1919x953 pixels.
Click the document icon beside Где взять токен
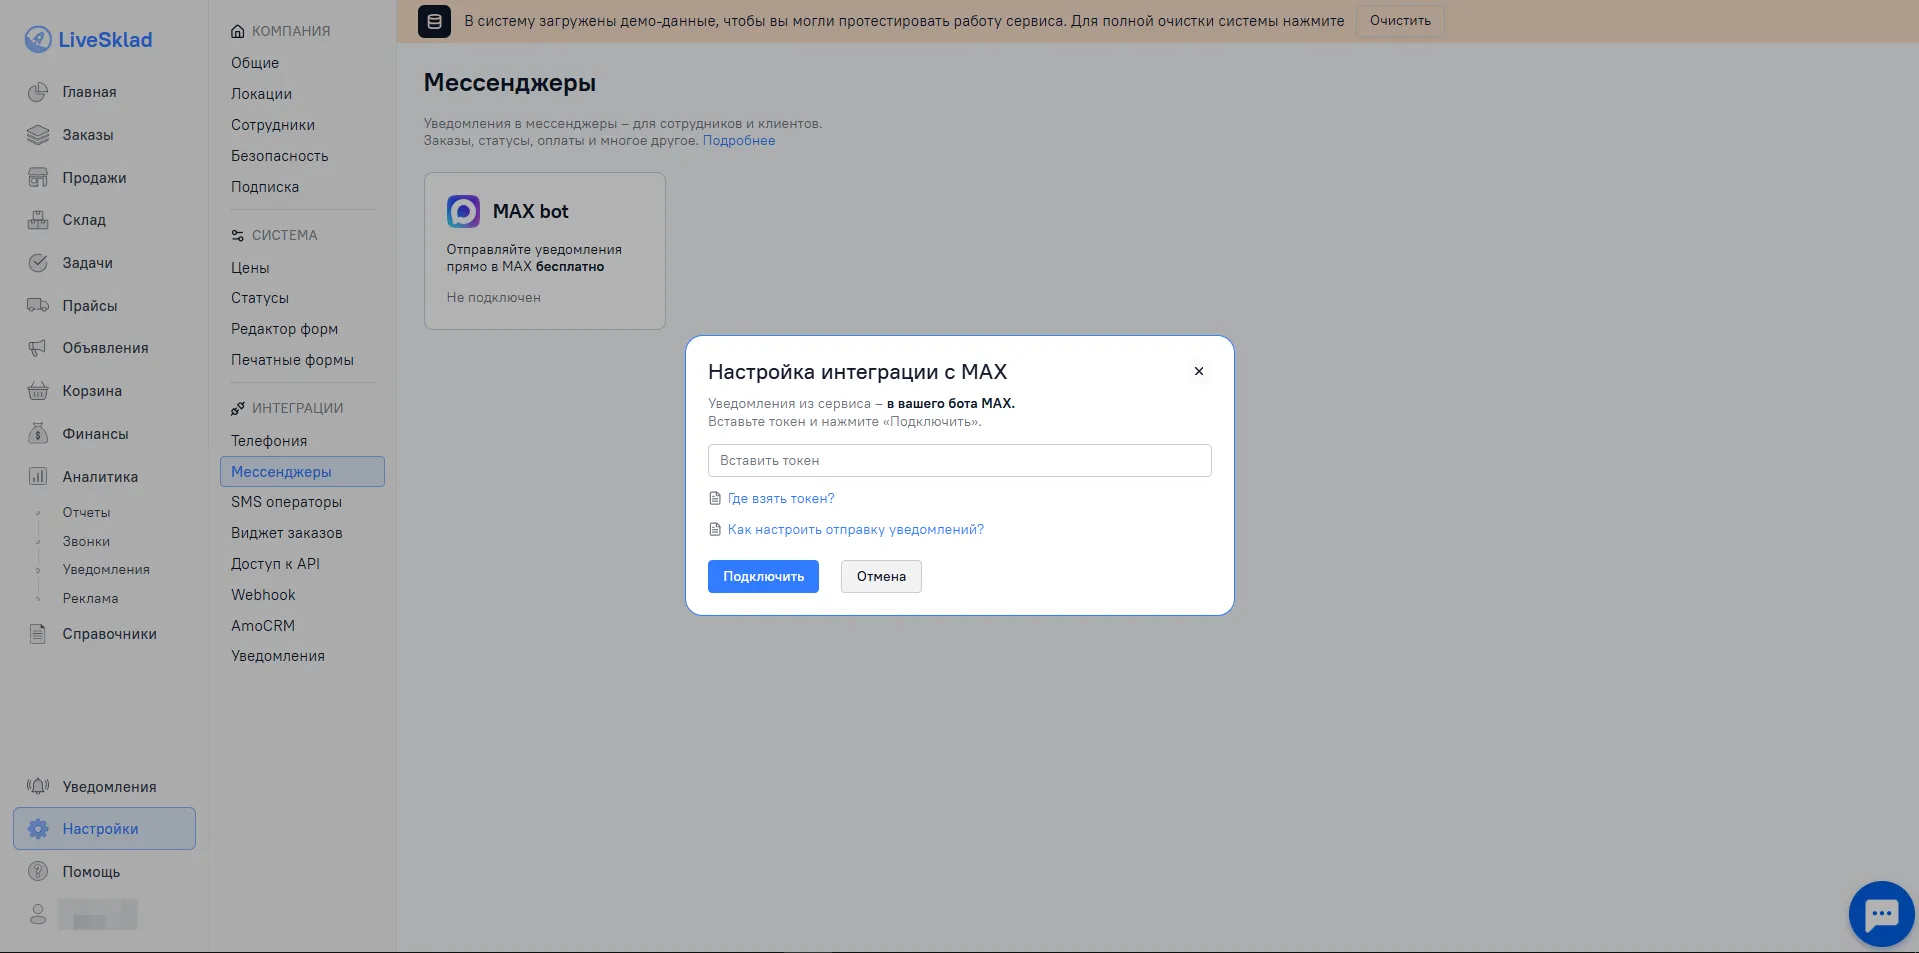tap(714, 499)
